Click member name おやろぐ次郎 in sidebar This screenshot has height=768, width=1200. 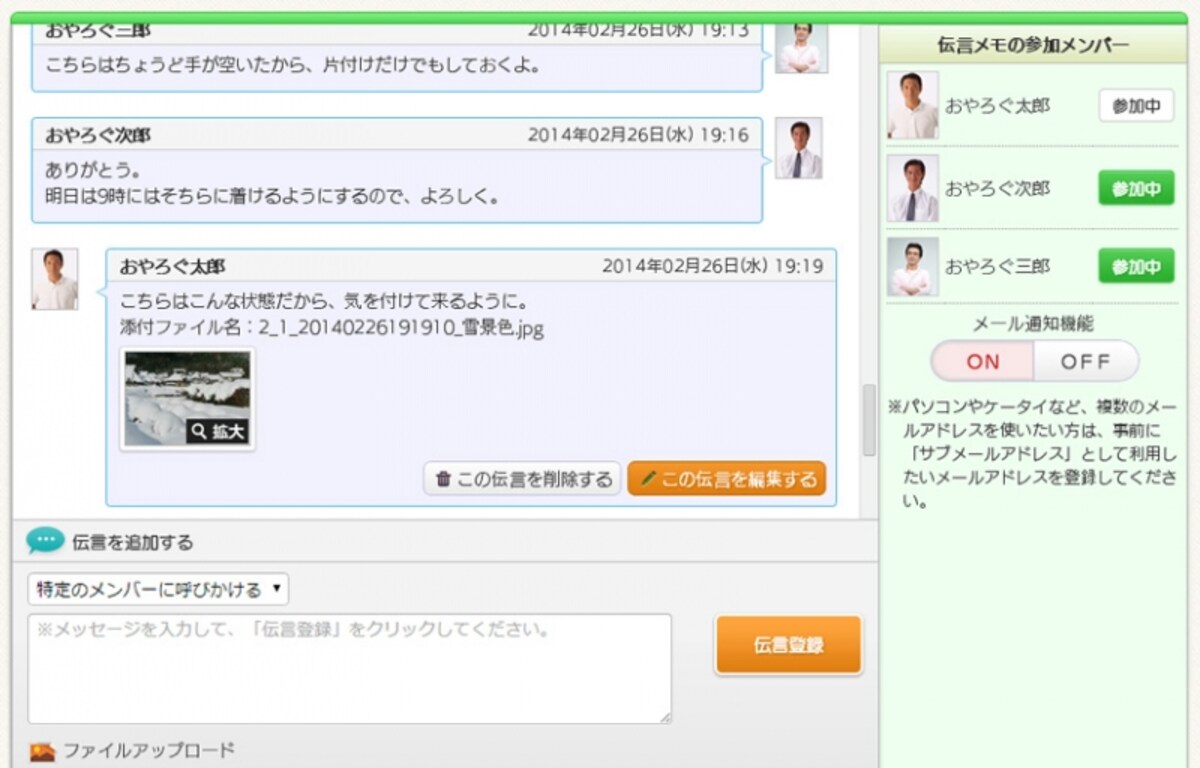tap(998, 188)
